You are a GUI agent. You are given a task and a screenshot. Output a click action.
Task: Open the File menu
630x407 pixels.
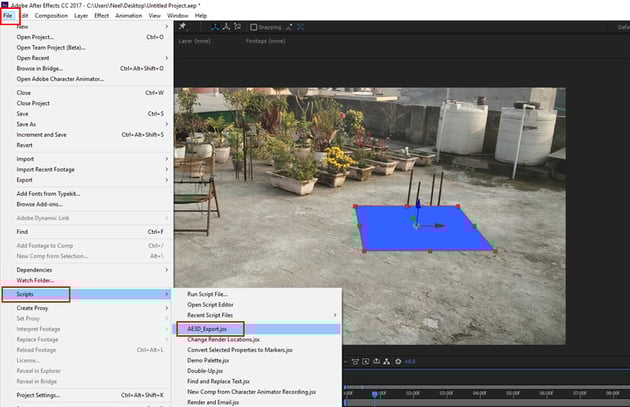(x=8, y=16)
